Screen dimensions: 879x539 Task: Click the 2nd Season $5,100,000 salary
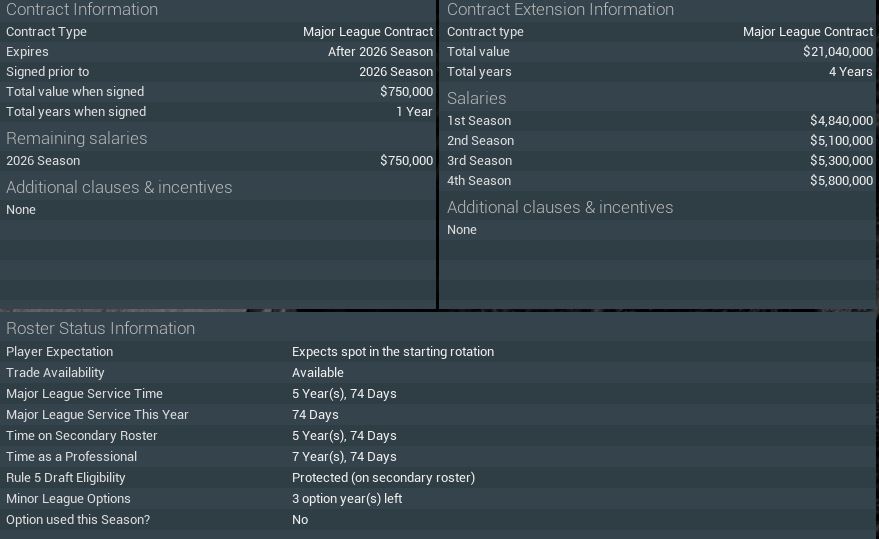(x=841, y=141)
